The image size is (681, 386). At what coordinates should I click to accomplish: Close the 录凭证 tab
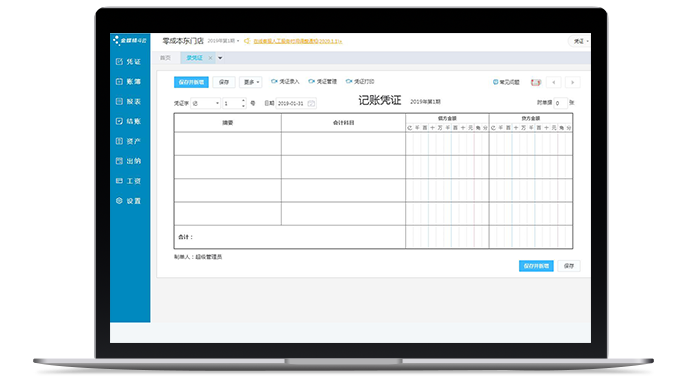[210, 58]
